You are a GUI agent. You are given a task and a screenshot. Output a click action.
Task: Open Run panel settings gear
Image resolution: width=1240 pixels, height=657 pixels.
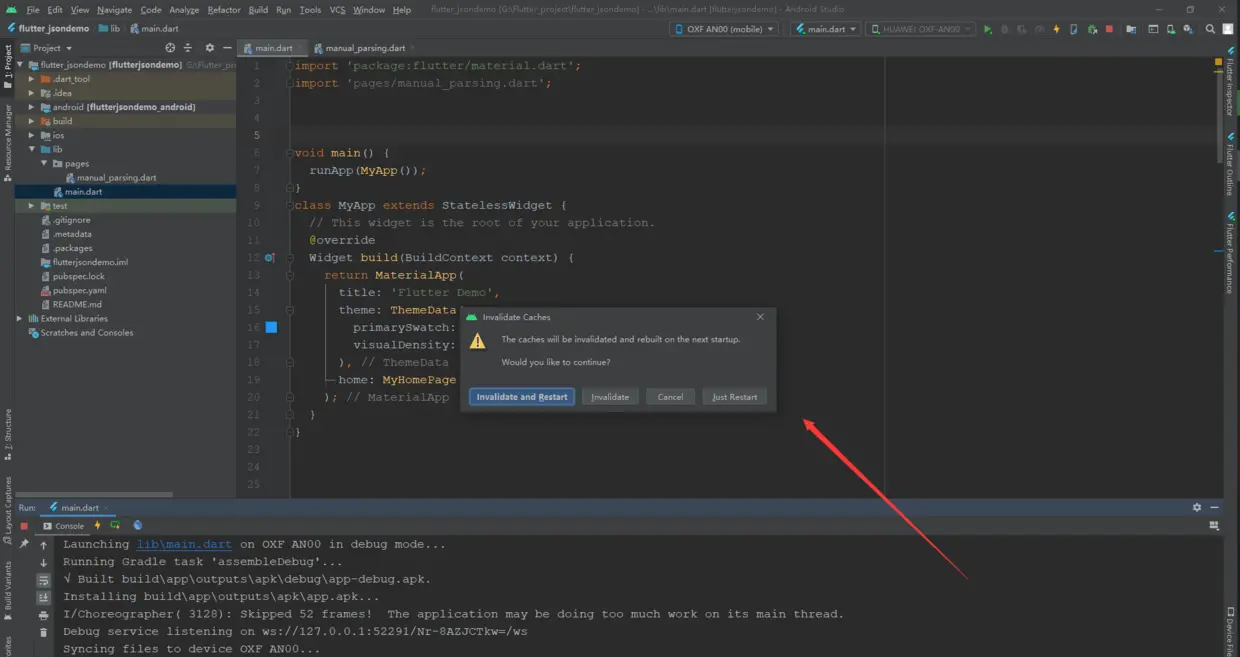click(1197, 507)
